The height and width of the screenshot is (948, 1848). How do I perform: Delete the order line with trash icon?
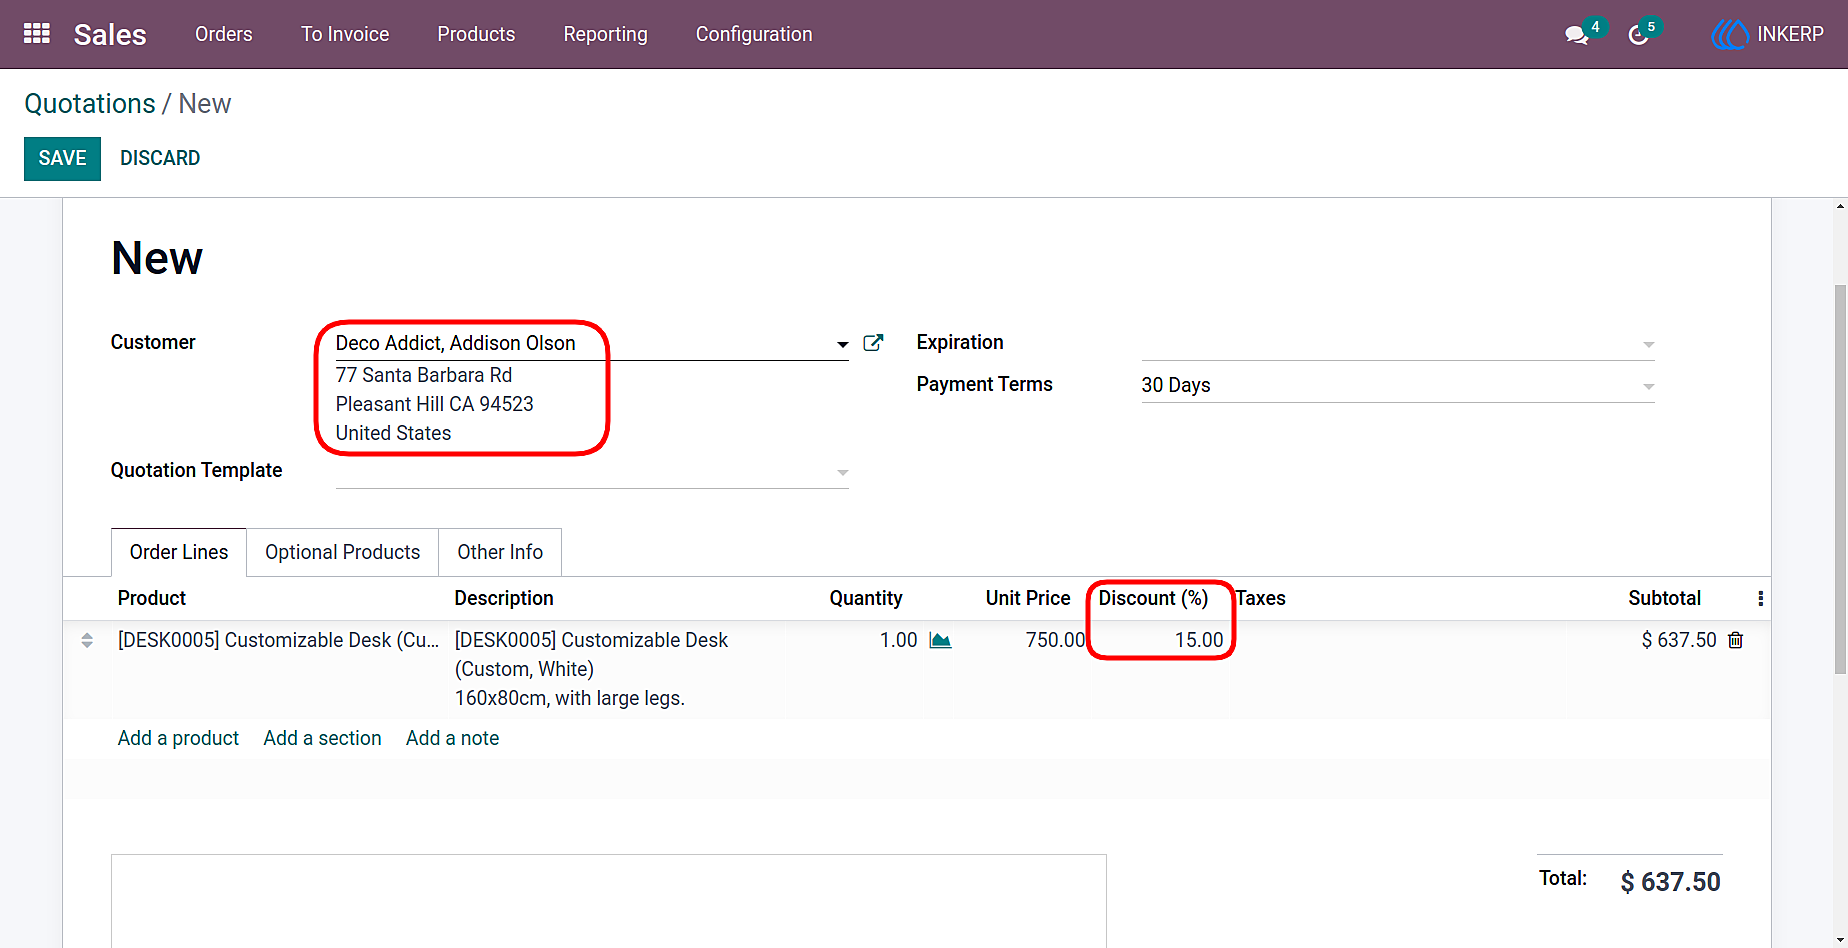(x=1736, y=640)
